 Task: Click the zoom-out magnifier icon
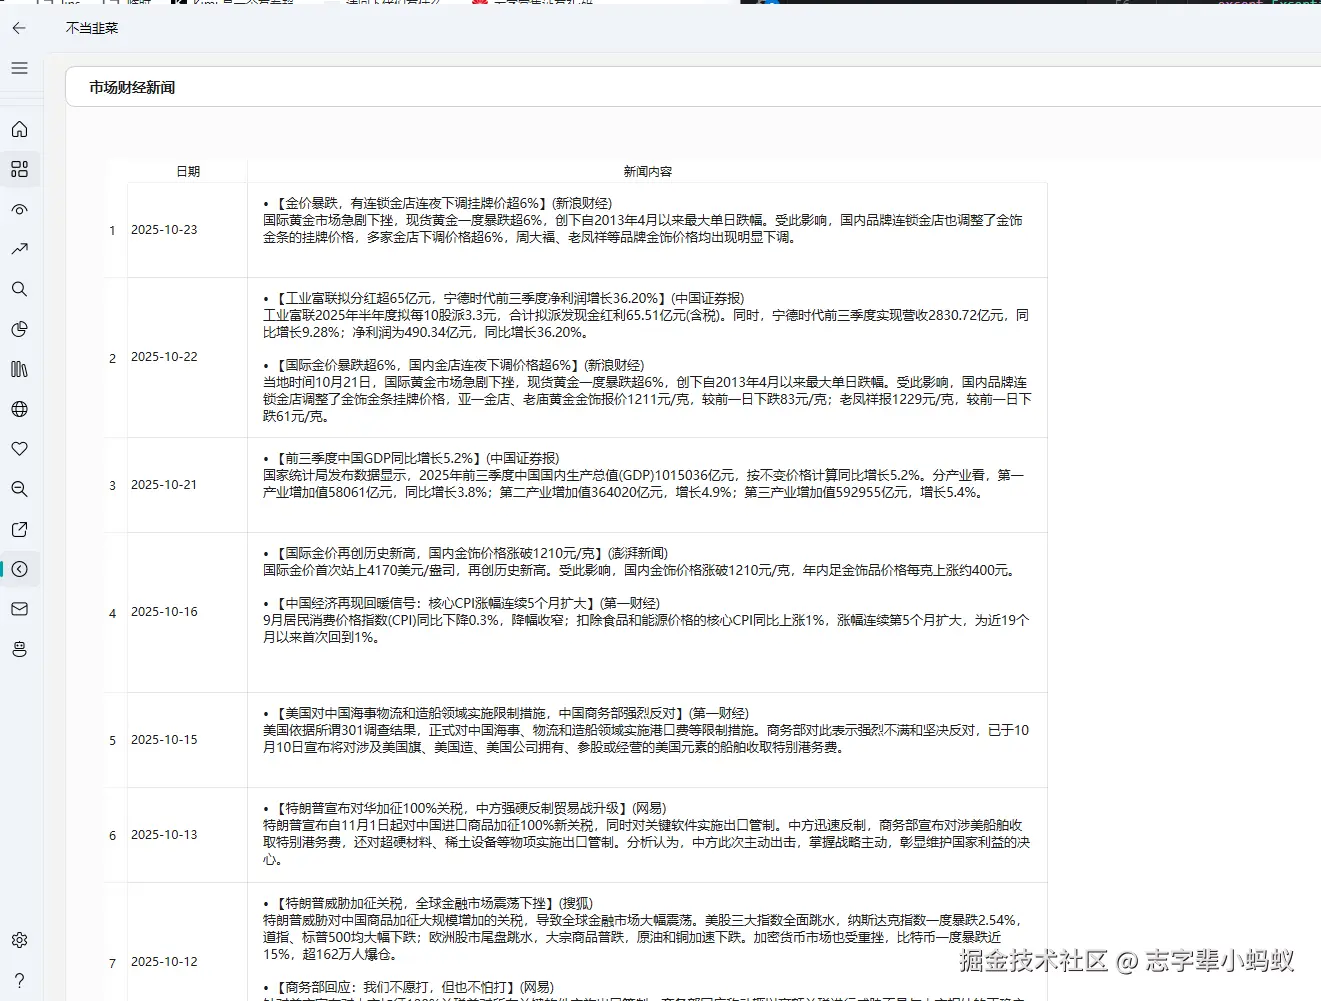tap(20, 489)
